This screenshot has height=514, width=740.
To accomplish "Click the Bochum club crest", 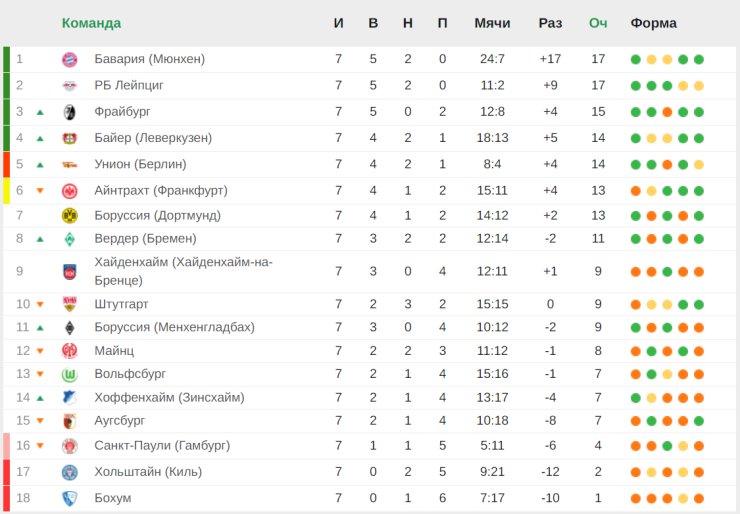I will click(69, 498).
